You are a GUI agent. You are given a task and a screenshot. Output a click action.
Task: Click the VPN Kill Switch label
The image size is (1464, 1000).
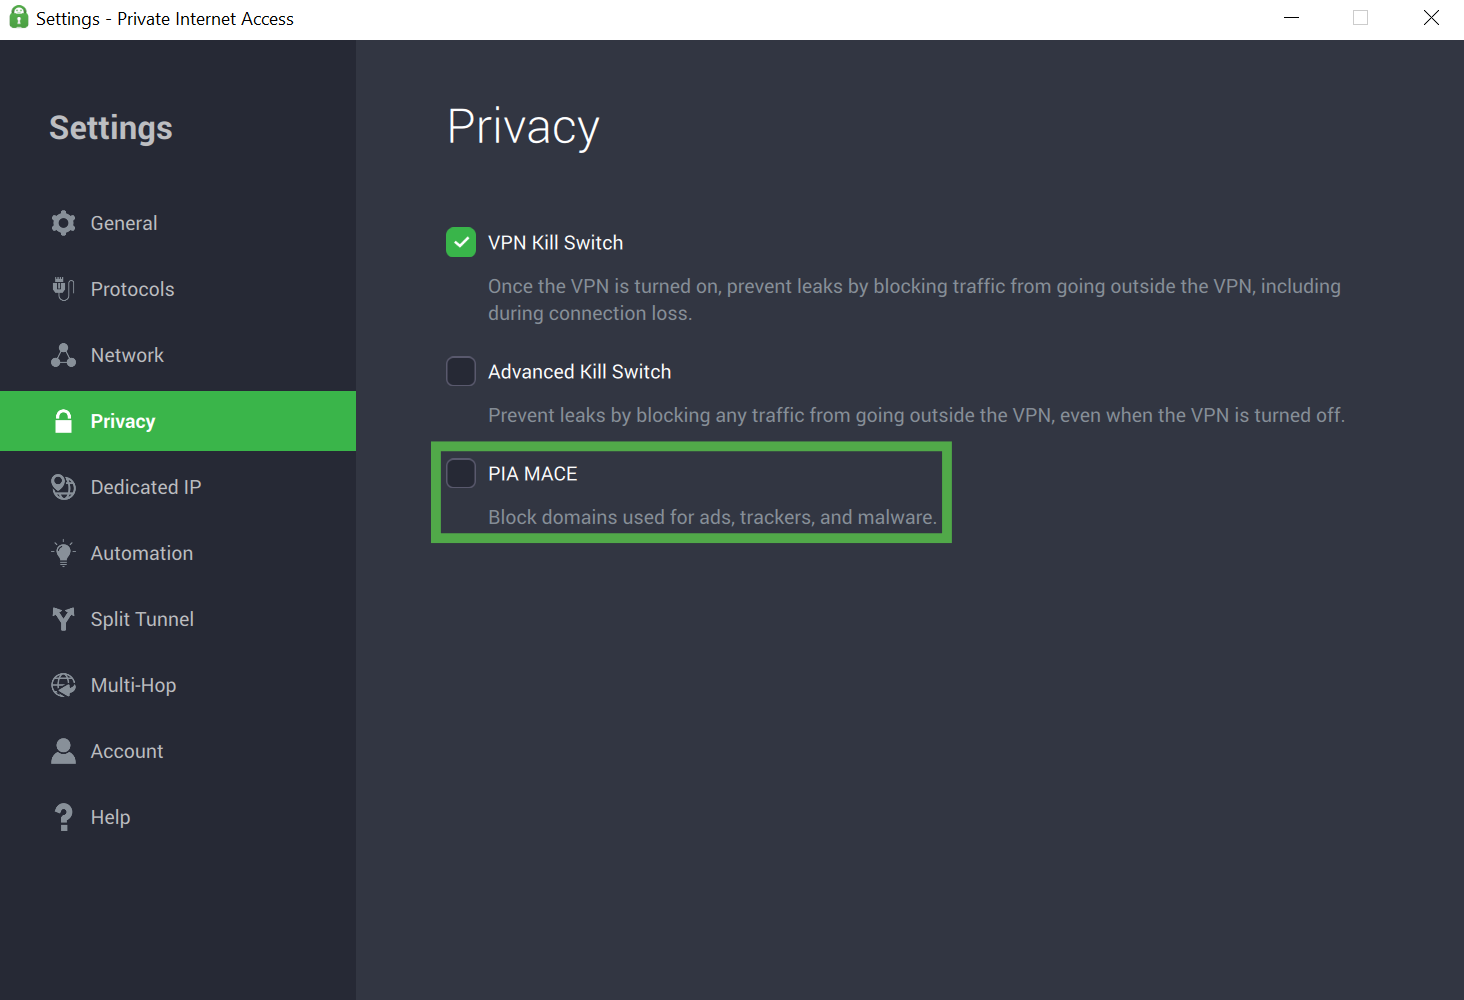555,243
